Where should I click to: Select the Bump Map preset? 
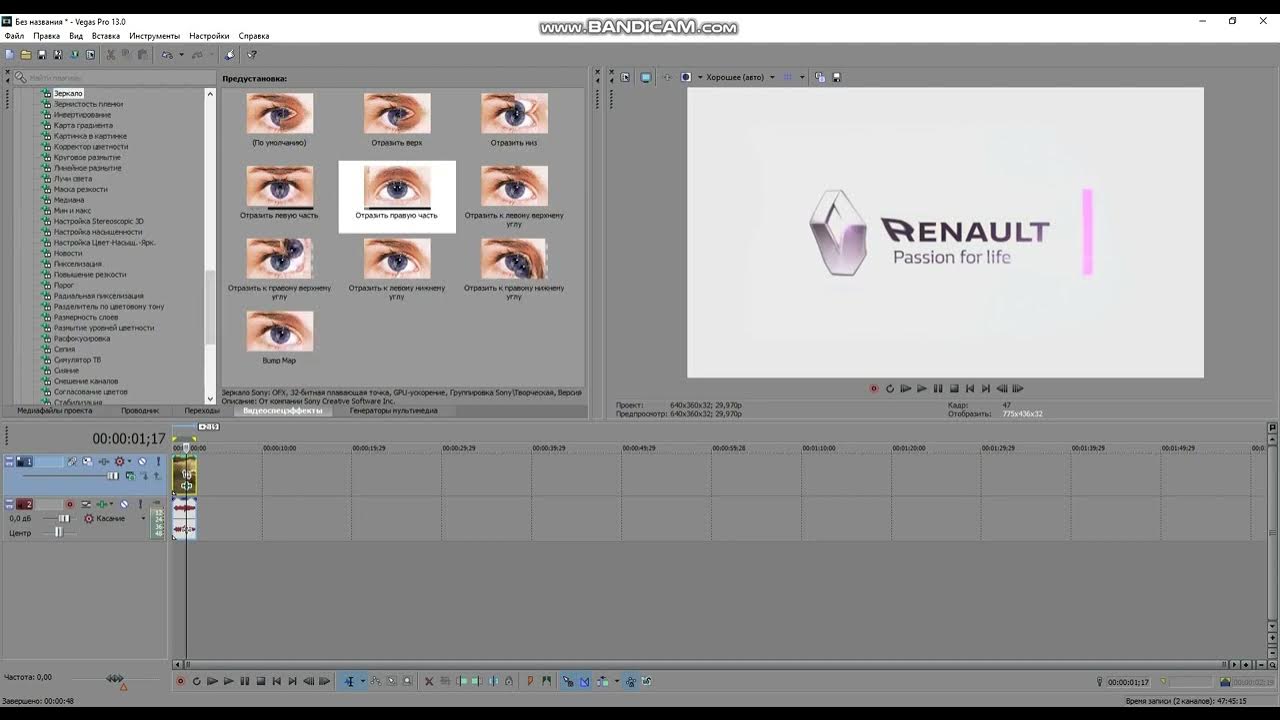pos(279,337)
